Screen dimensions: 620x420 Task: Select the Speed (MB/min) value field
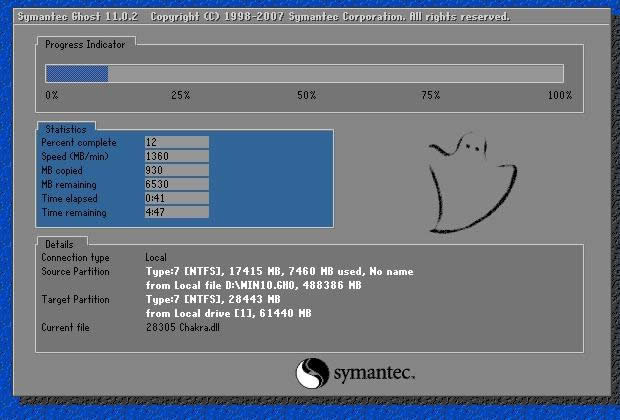tap(175, 156)
